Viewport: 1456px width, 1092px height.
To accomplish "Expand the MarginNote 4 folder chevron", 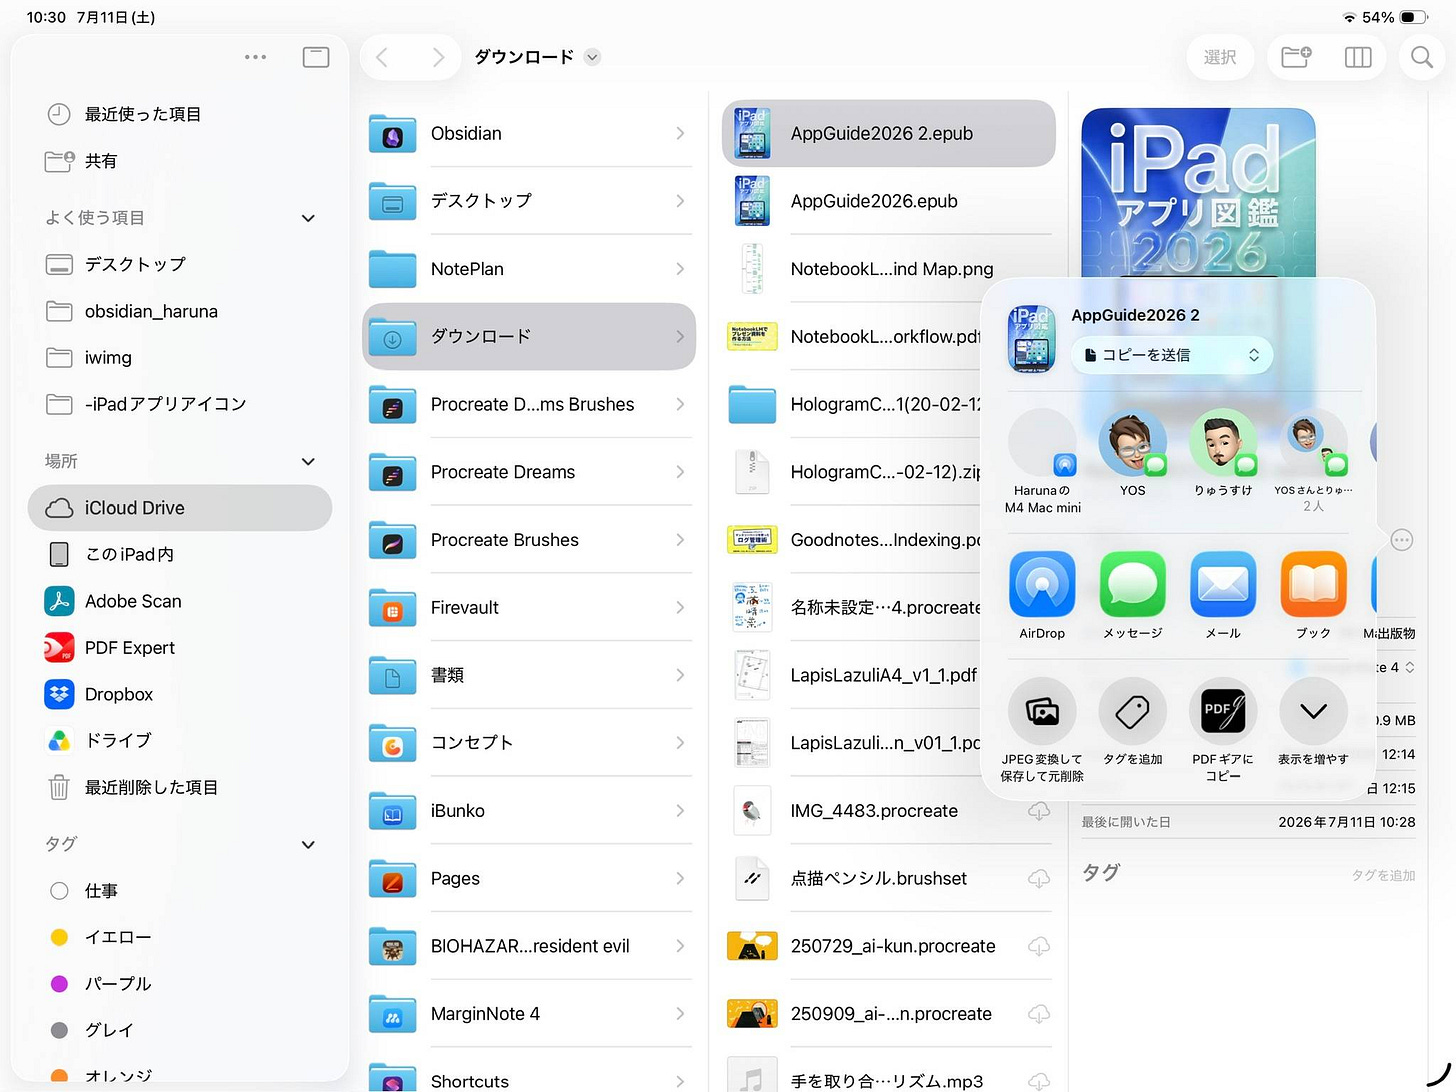I will (680, 1014).
